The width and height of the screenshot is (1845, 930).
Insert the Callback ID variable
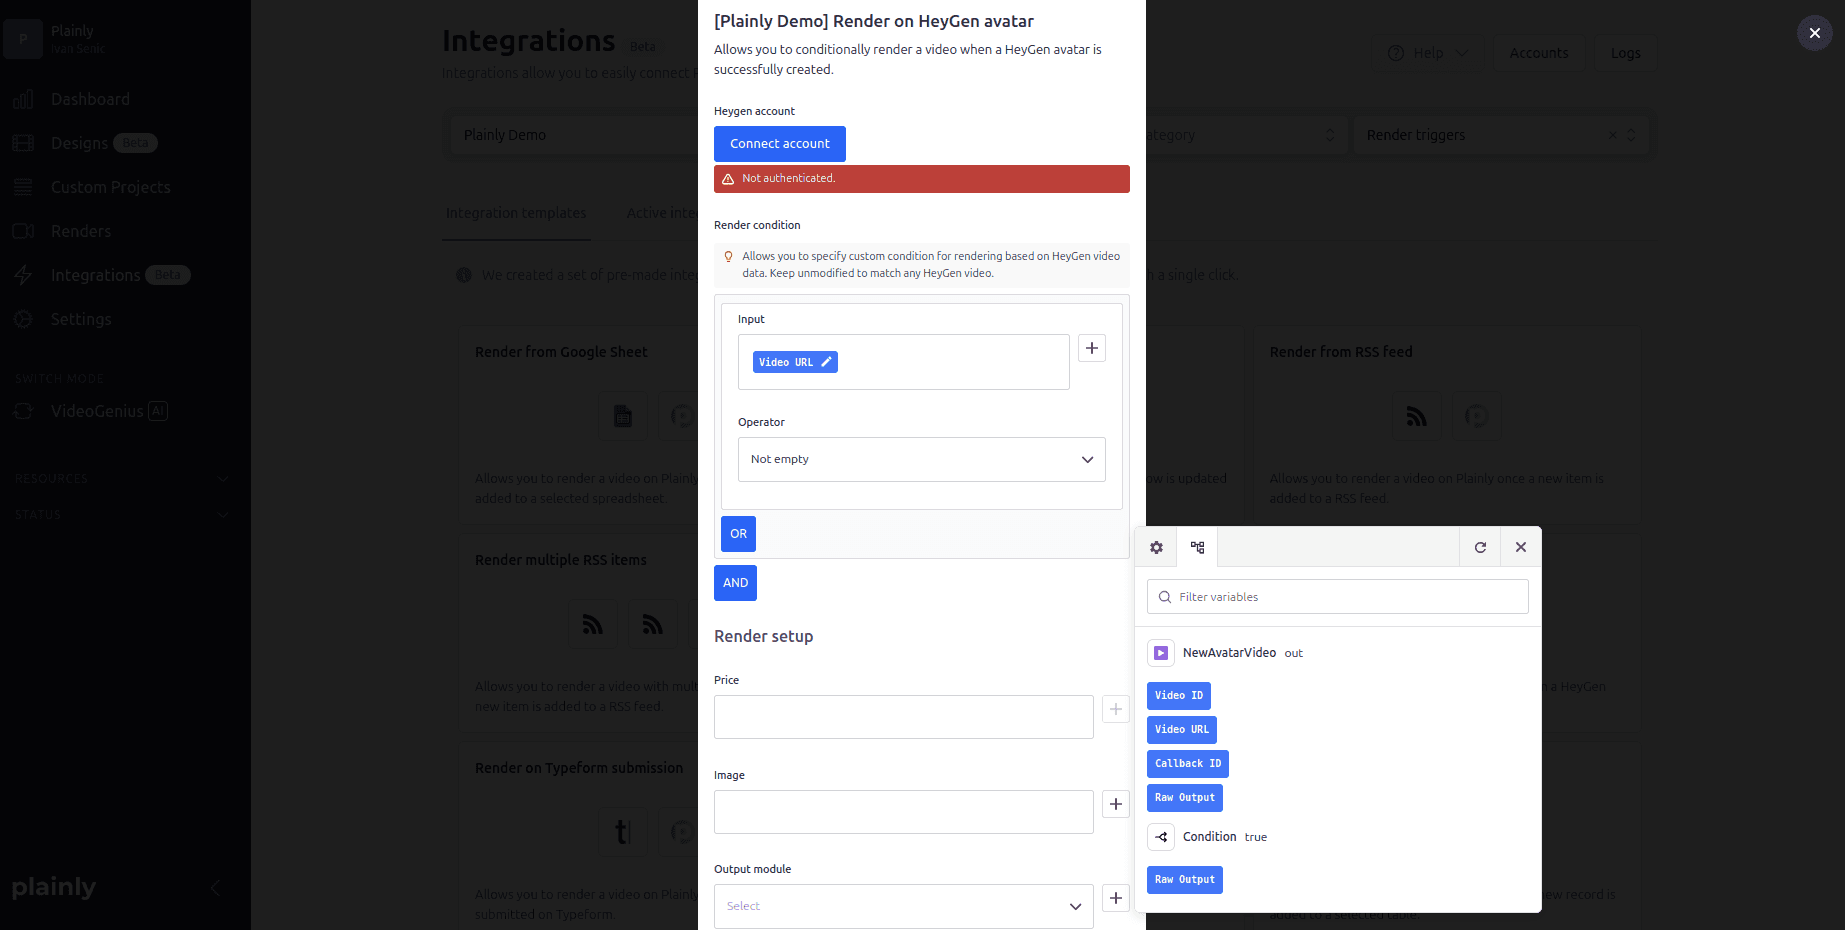(1187, 764)
